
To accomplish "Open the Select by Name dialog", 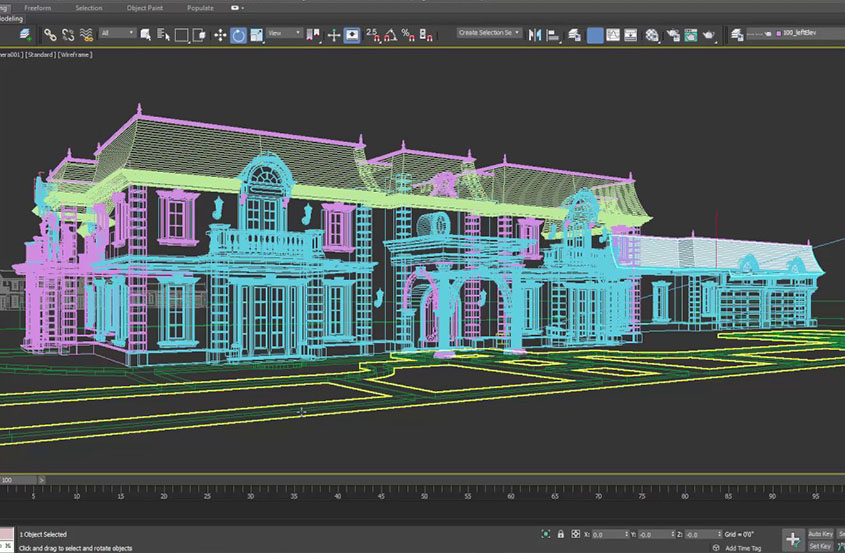I will click(163, 35).
